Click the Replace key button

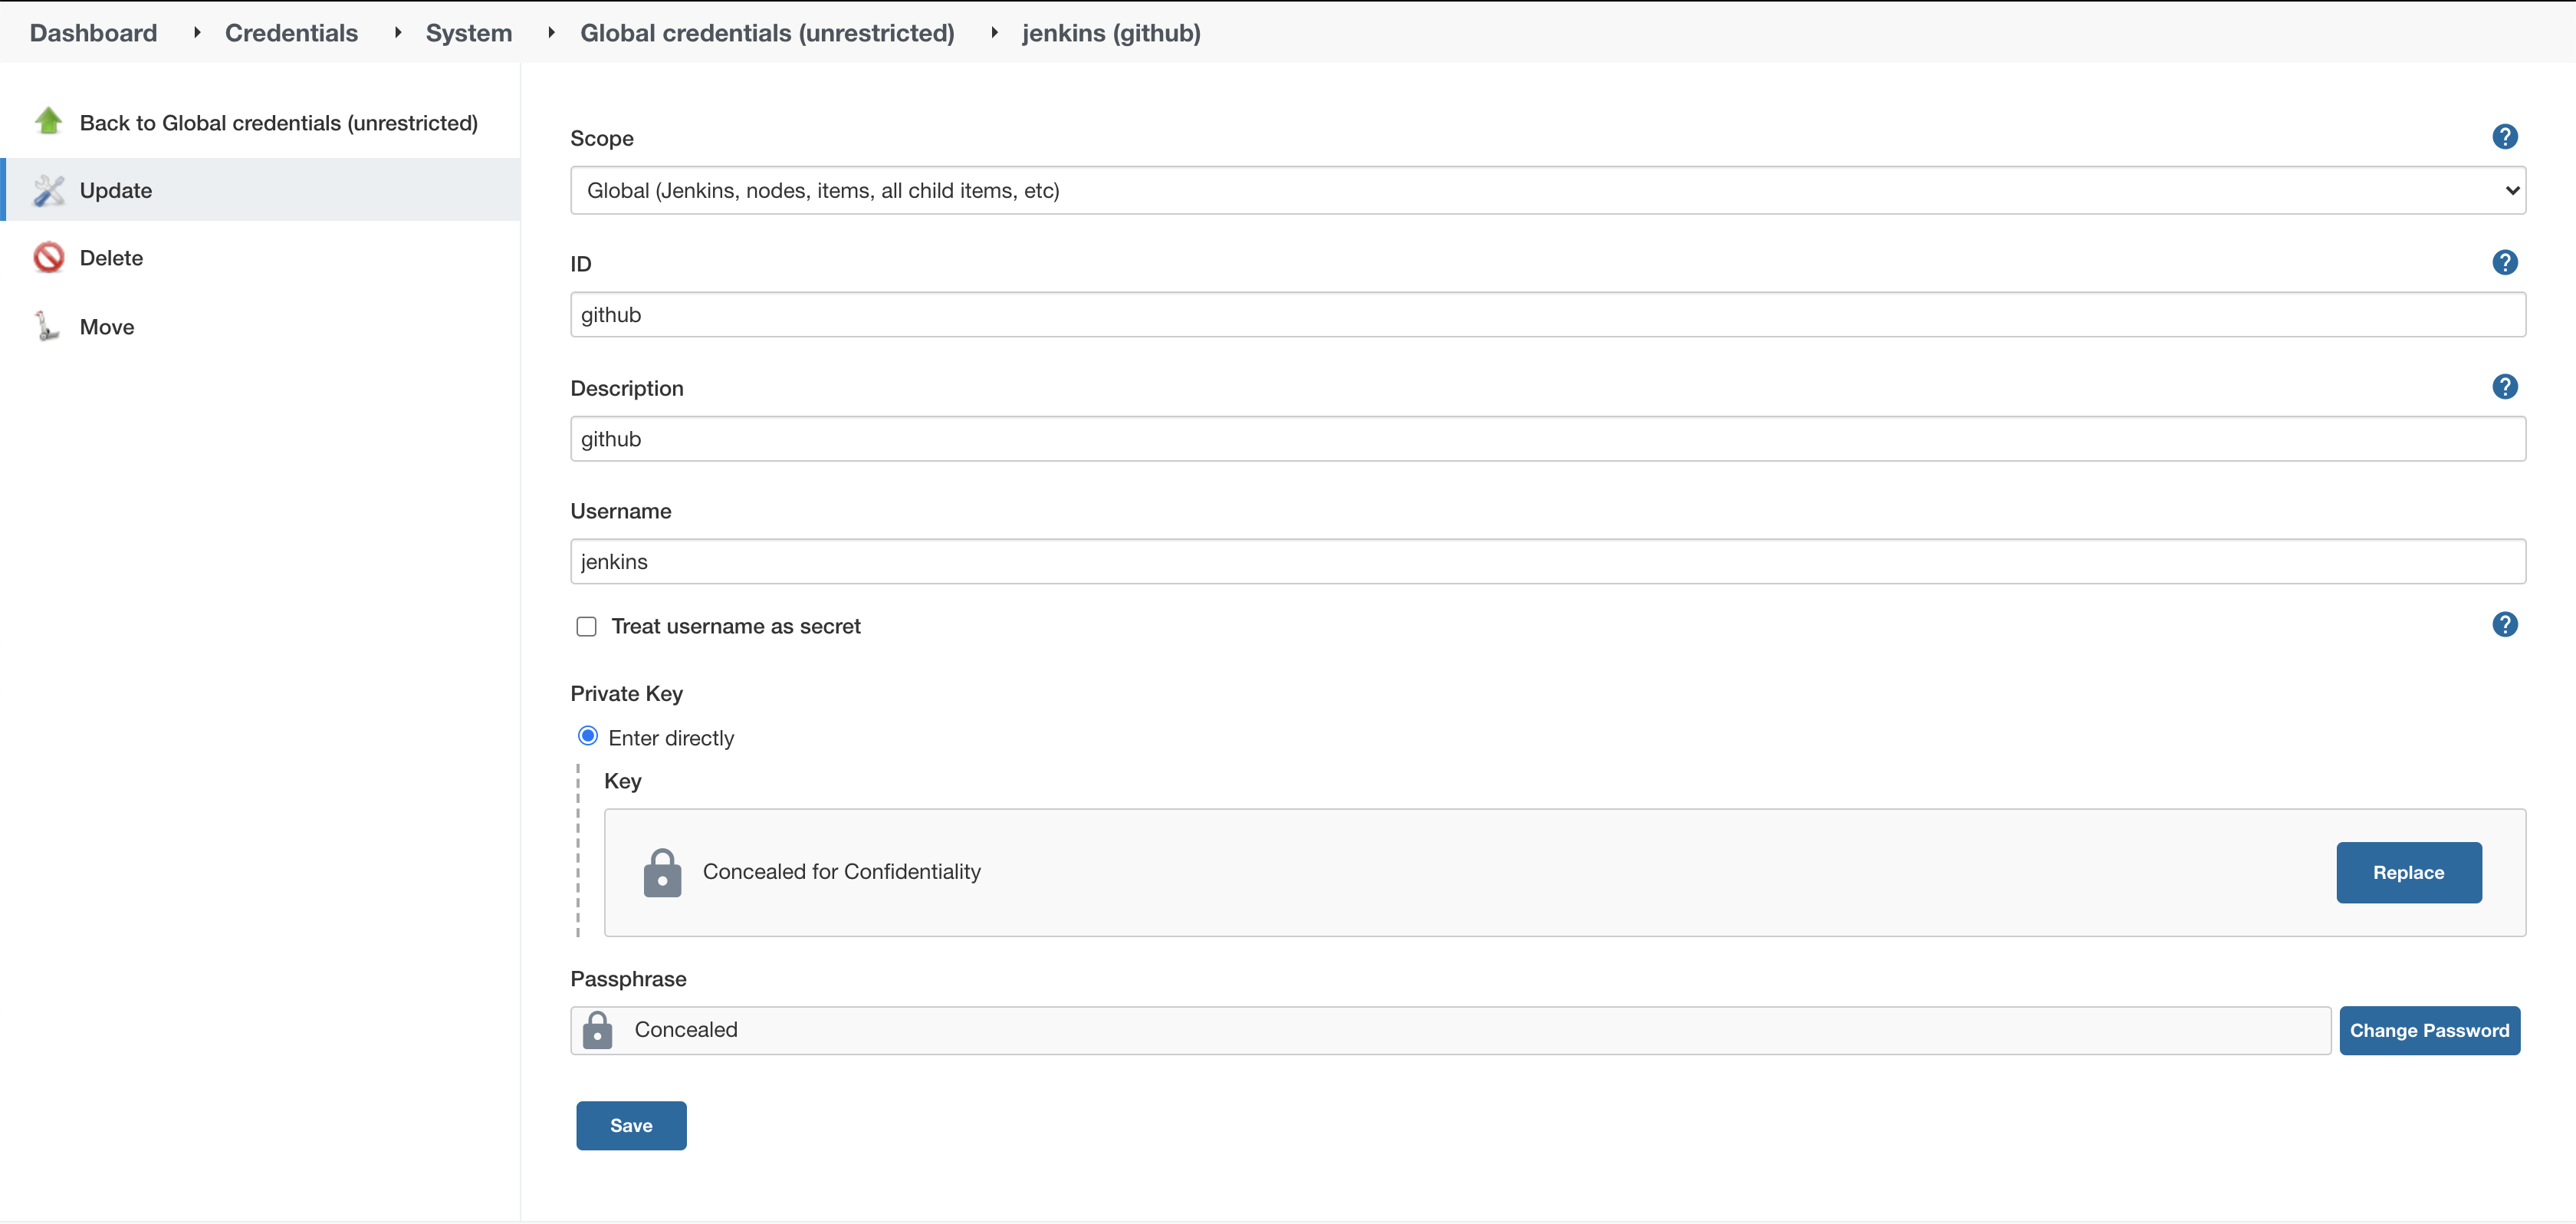pyautogui.click(x=2408, y=873)
